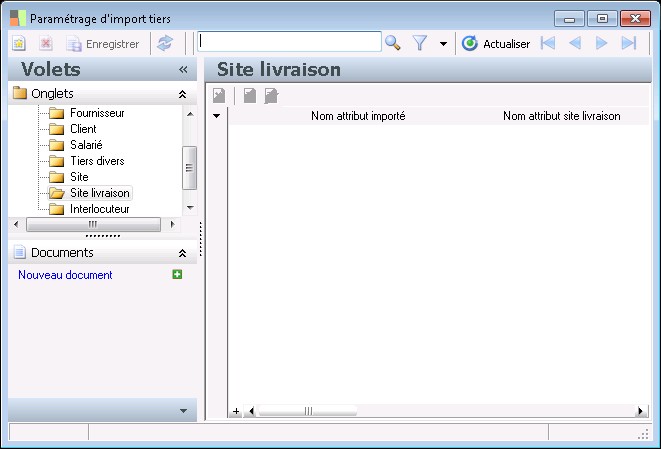Click the new record toolbar icon

pyautogui.click(x=19, y=43)
